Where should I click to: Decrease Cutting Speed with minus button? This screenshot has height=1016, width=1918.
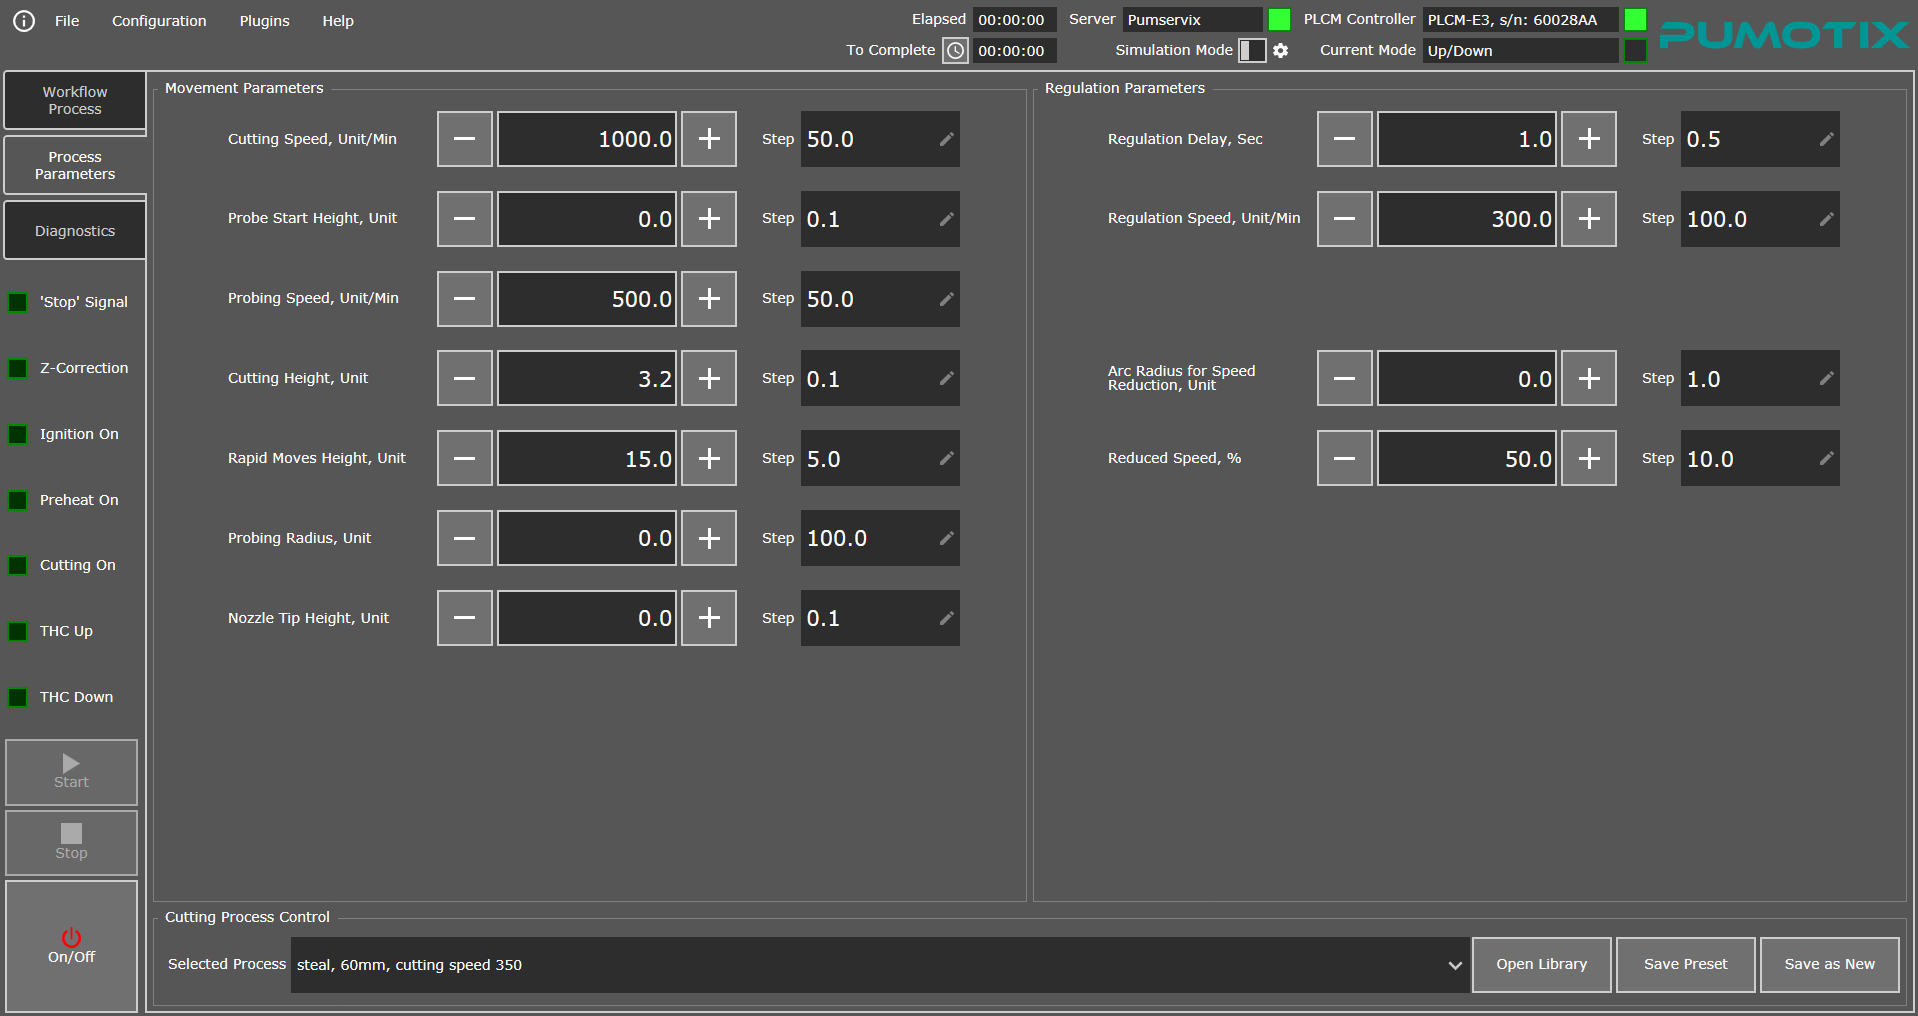pyautogui.click(x=465, y=139)
